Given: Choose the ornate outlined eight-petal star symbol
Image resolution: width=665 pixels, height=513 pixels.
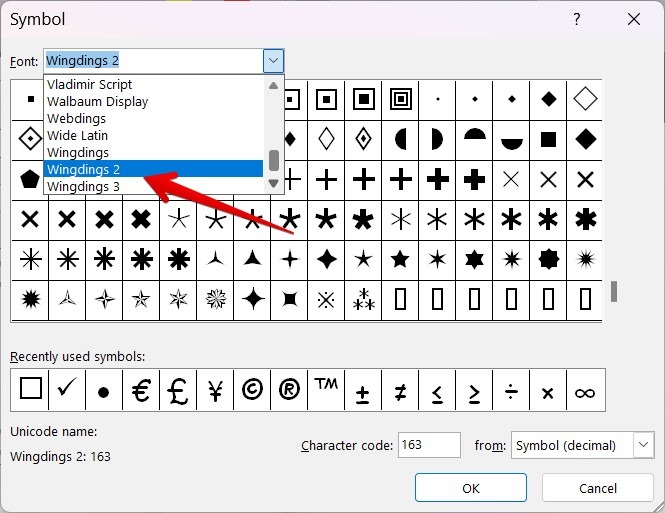Looking at the screenshot, I should coord(215,300).
